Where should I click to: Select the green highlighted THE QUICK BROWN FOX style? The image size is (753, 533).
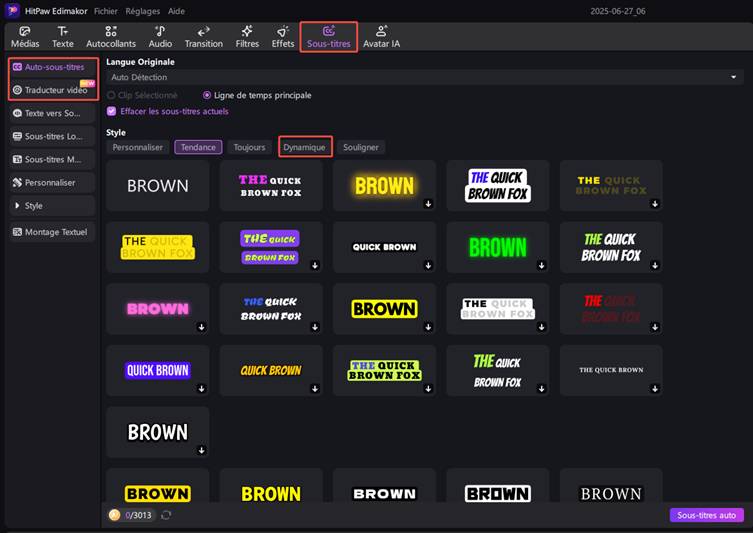coord(384,370)
